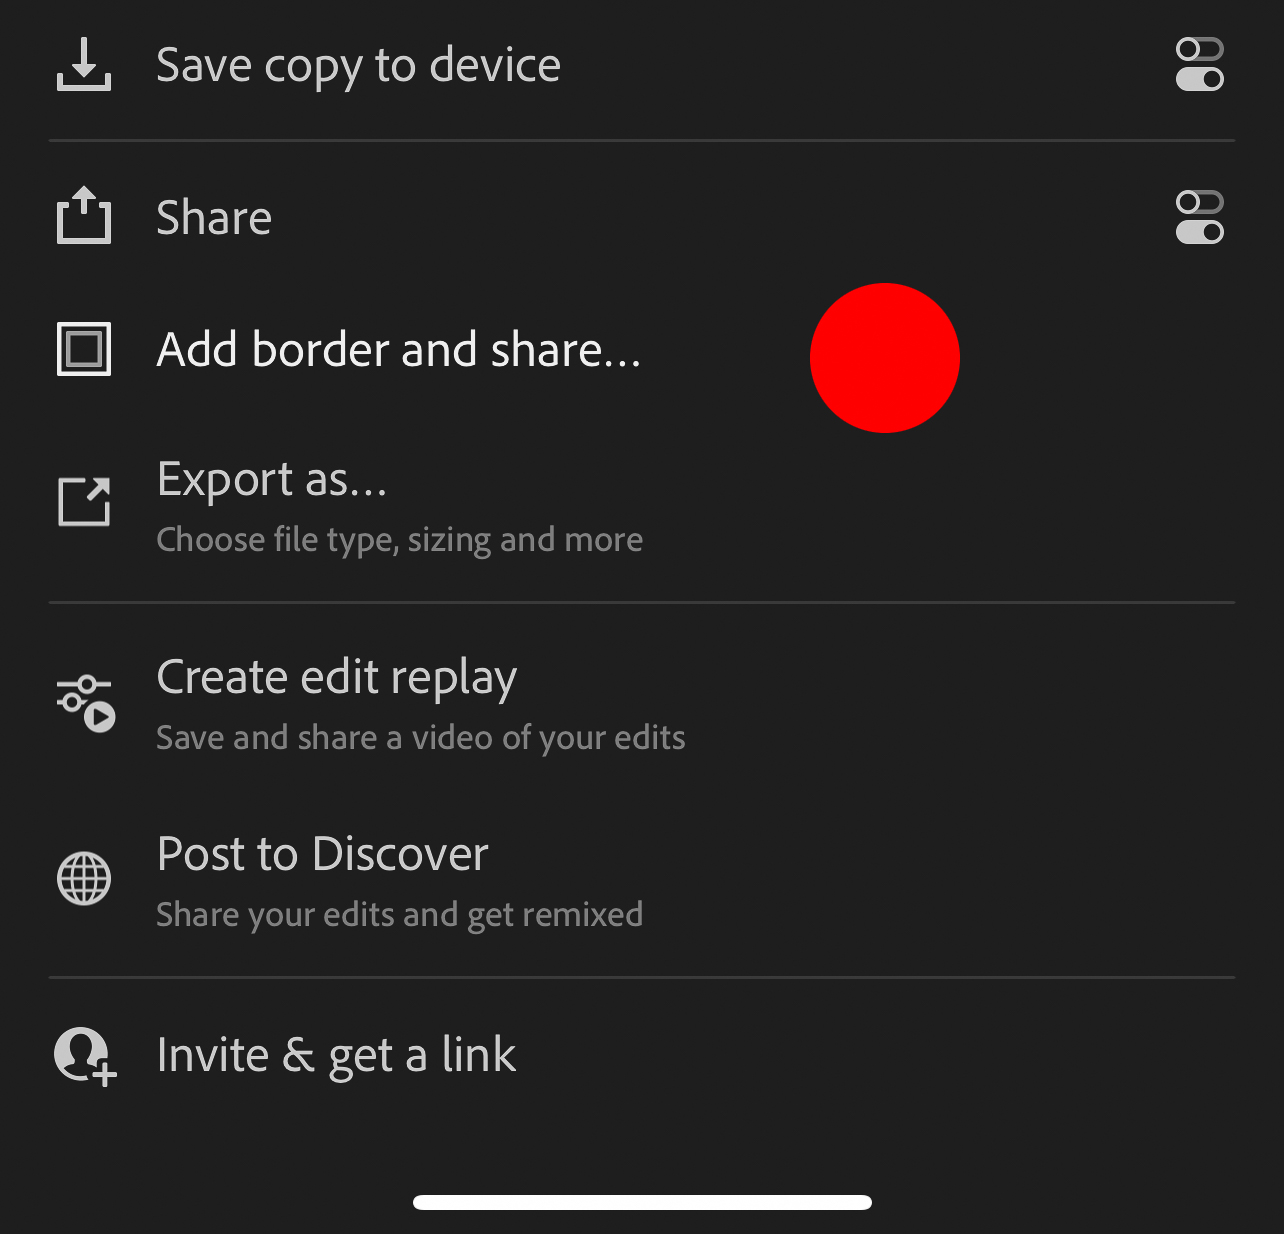Choose the Share option
Image resolution: width=1284 pixels, height=1234 pixels.
tap(214, 218)
